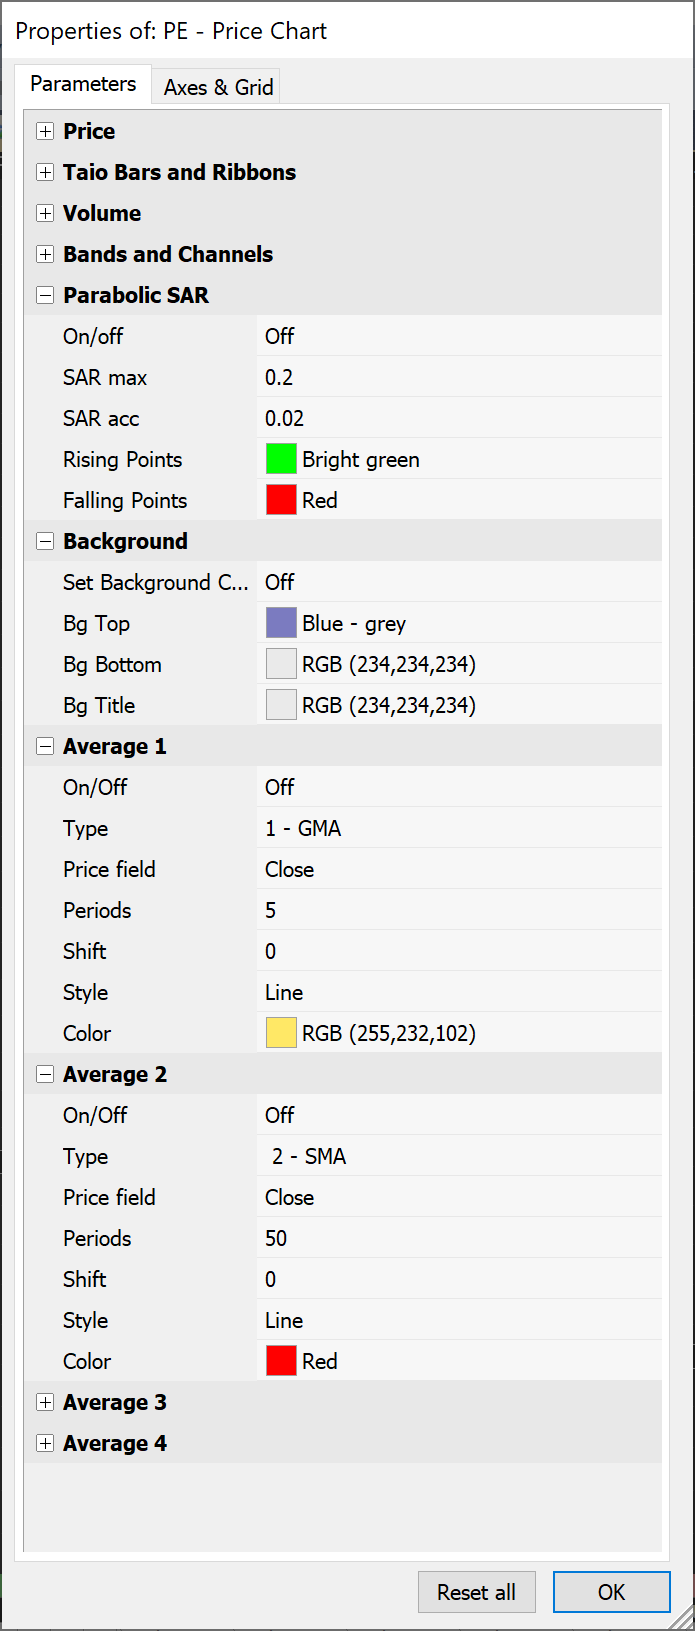Image resolution: width=695 pixels, height=1631 pixels.
Task: Expand the Price section
Action: click(45, 131)
